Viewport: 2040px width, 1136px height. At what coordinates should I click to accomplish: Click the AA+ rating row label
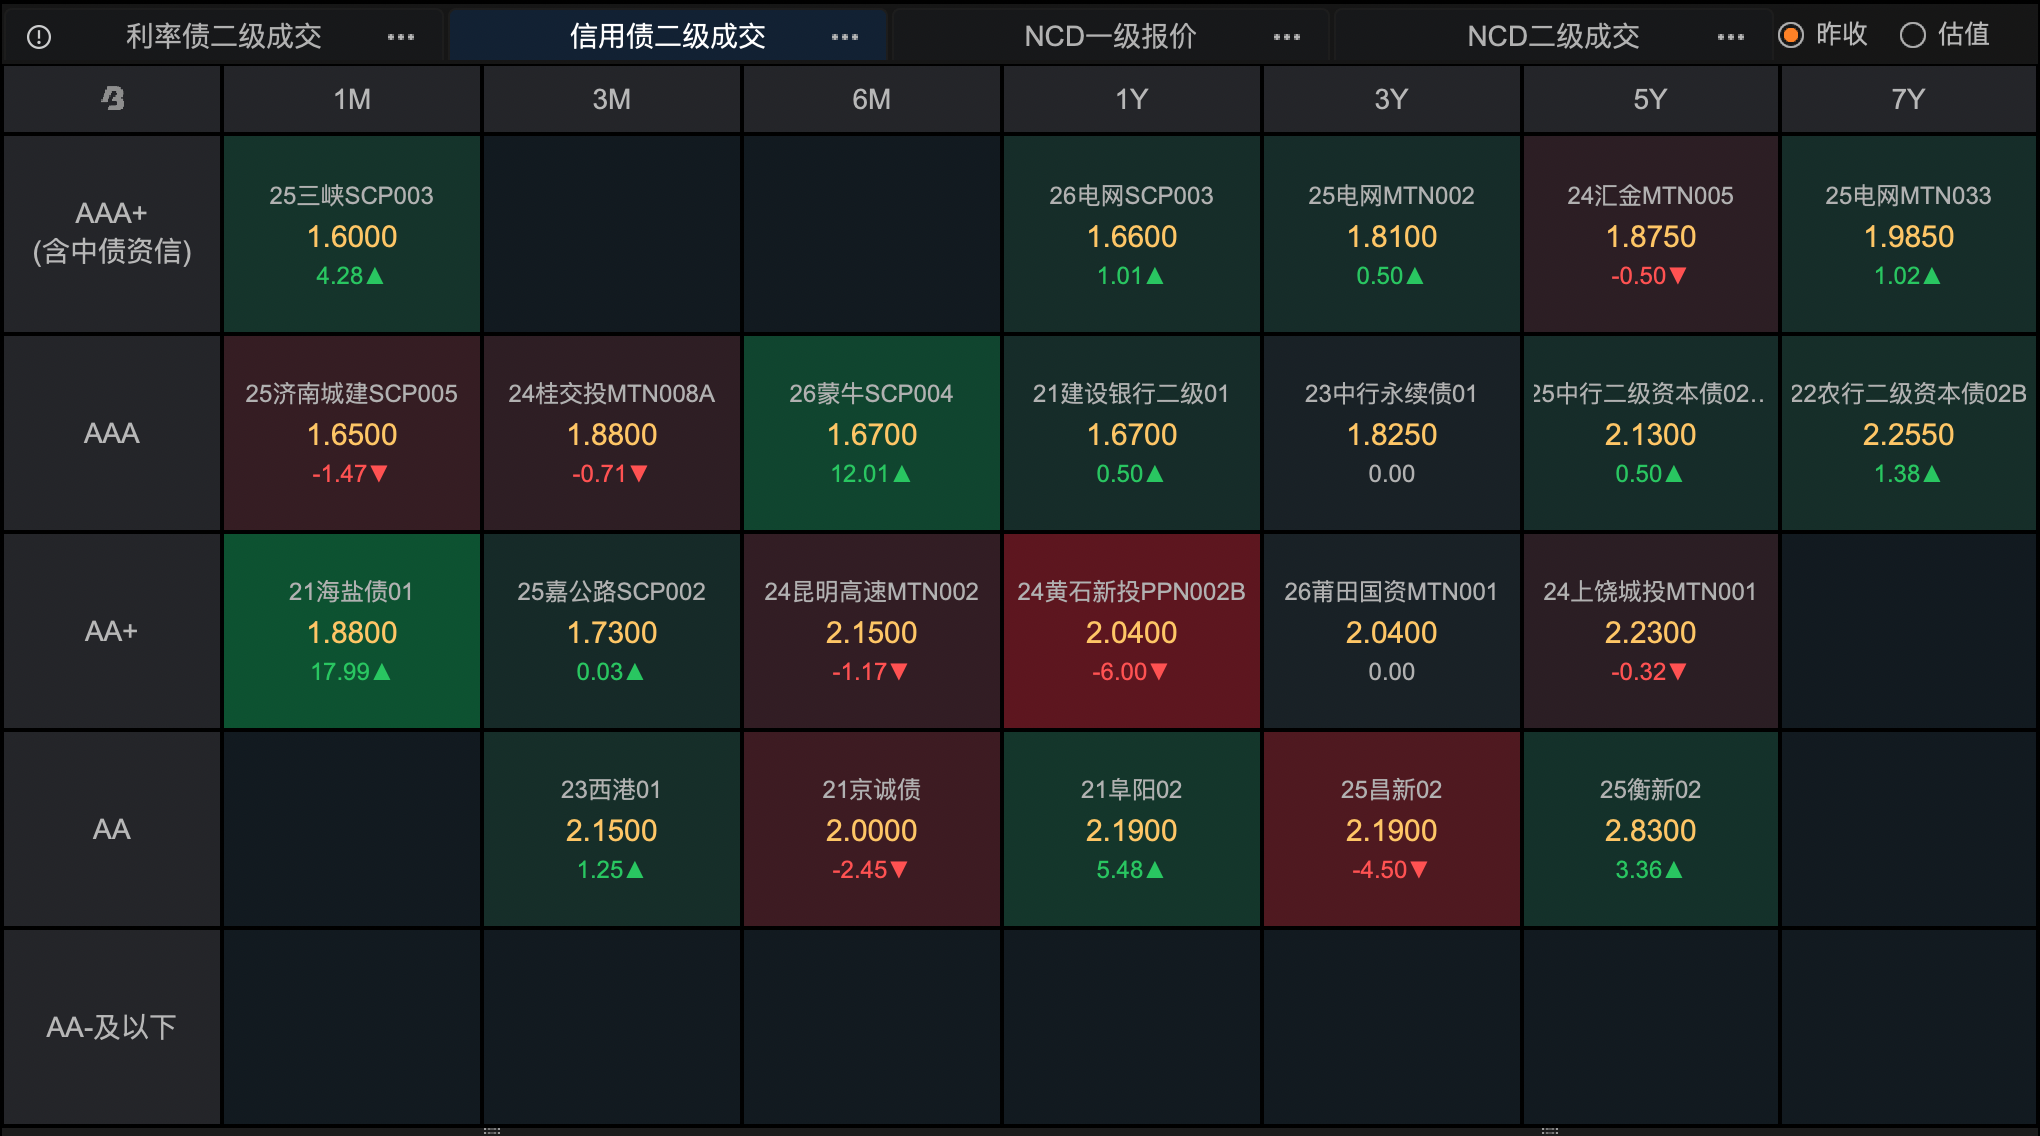point(111,631)
